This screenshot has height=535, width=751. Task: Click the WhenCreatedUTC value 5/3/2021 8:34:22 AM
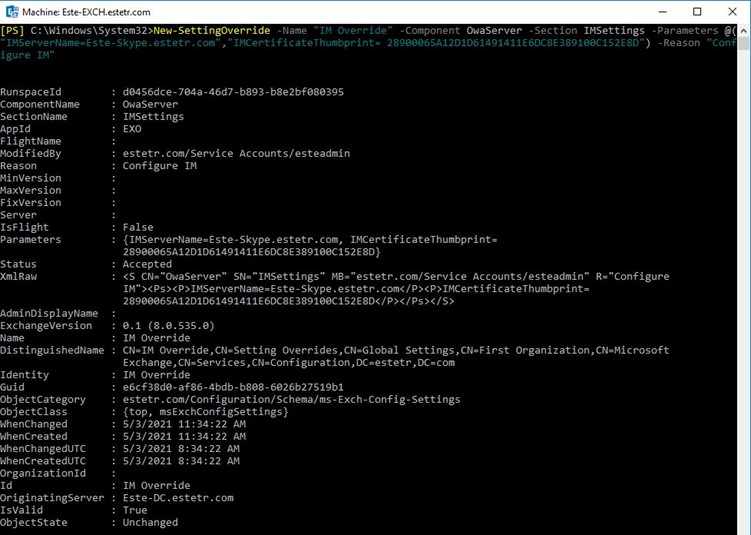[181, 461]
